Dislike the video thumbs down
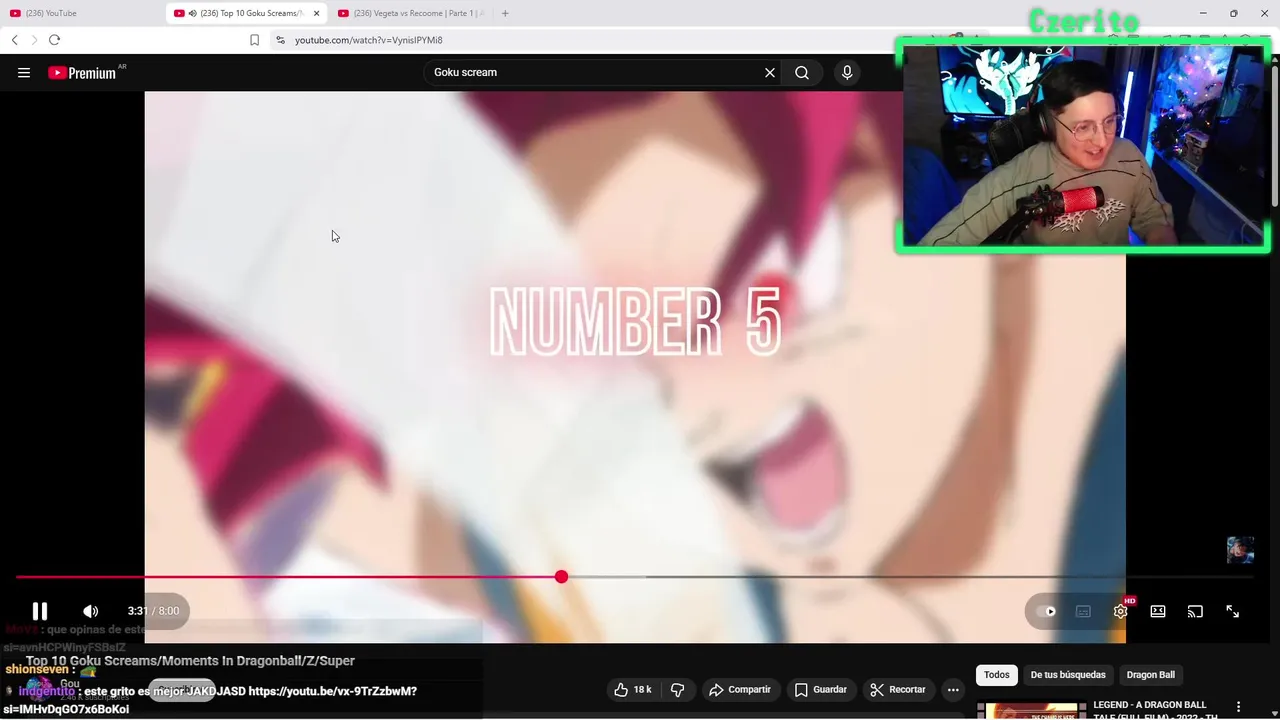Image resolution: width=1280 pixels, height=720 pixels. click(x=678, y=690)
